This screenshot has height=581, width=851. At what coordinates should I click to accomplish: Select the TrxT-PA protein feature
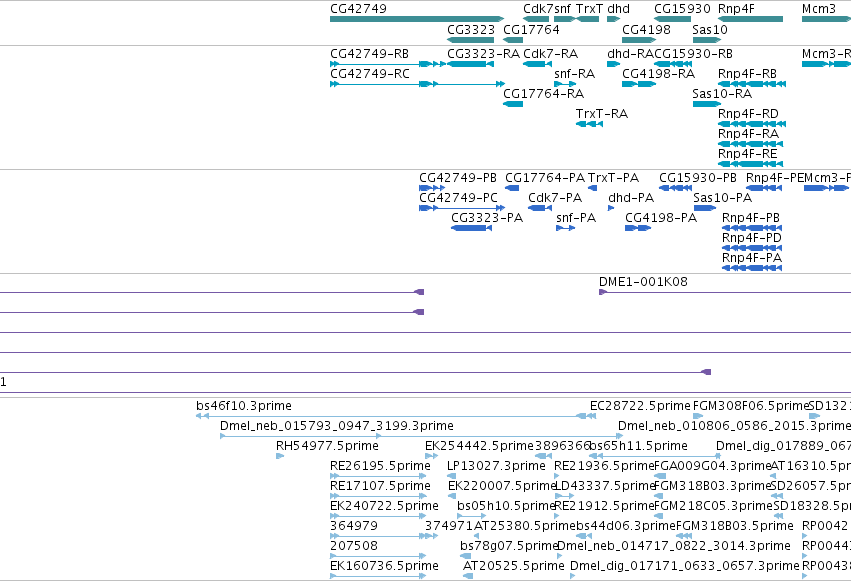(x=593, y=188)
